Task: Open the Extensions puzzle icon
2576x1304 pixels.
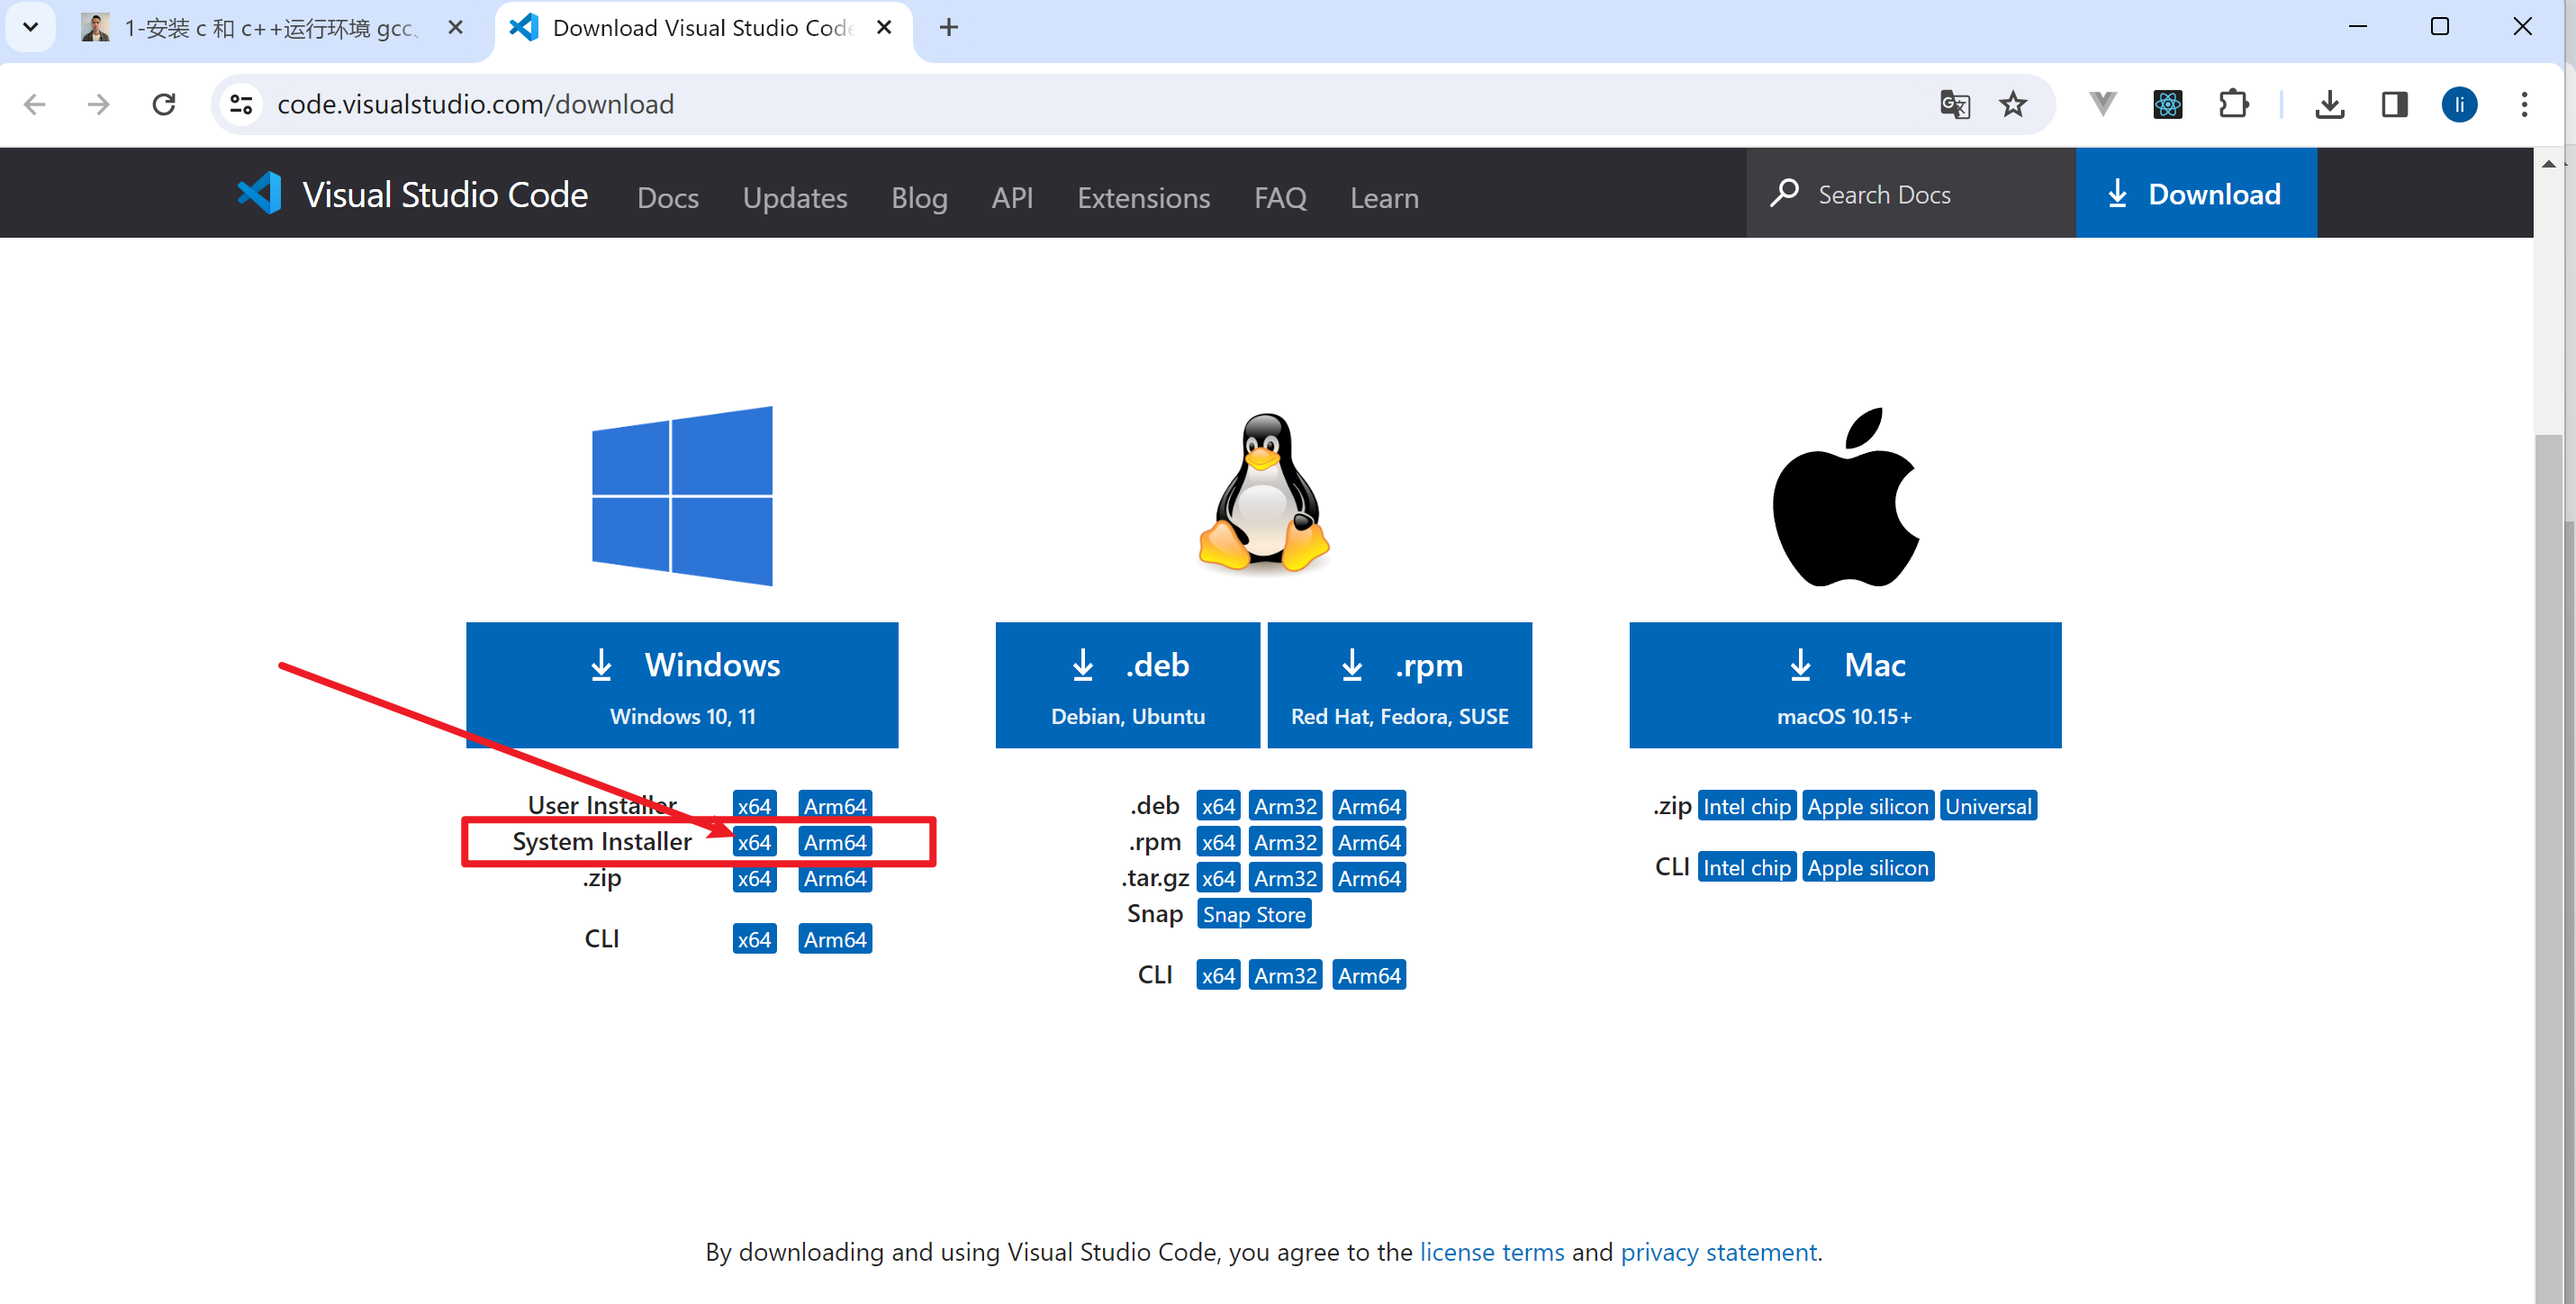Action: coord(2233,104)
